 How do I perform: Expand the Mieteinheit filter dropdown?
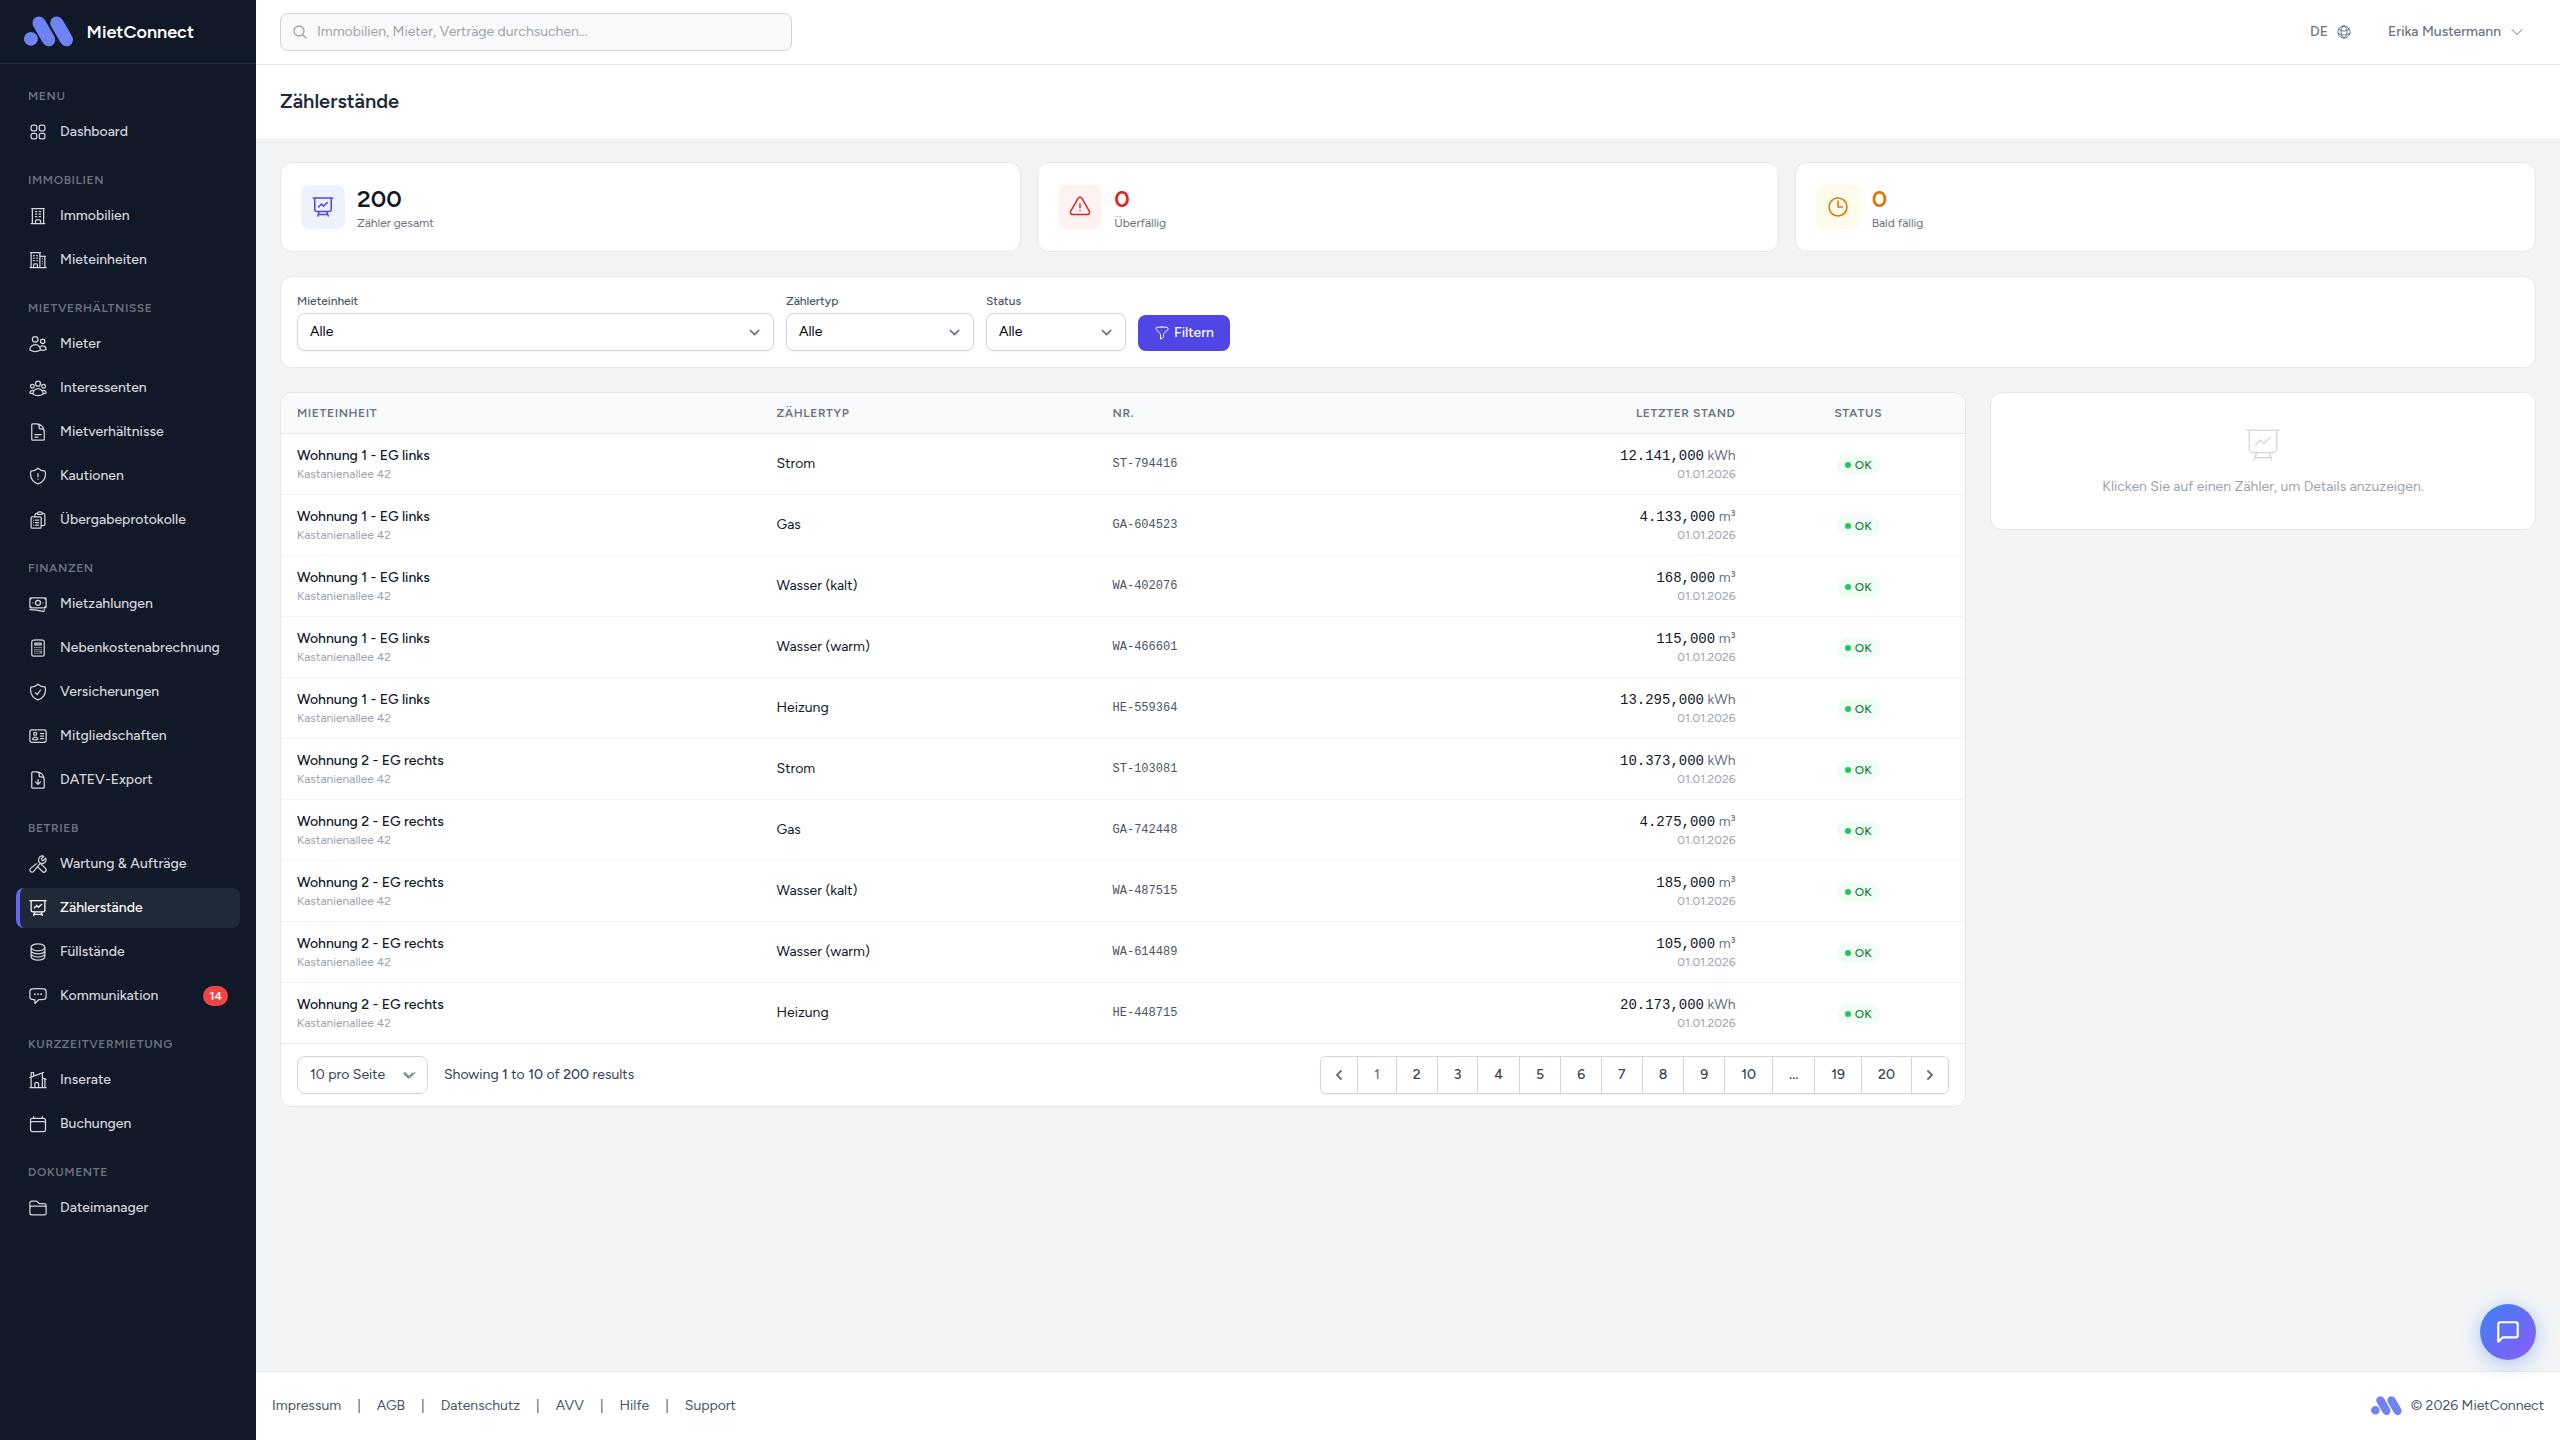click(534, 332)
